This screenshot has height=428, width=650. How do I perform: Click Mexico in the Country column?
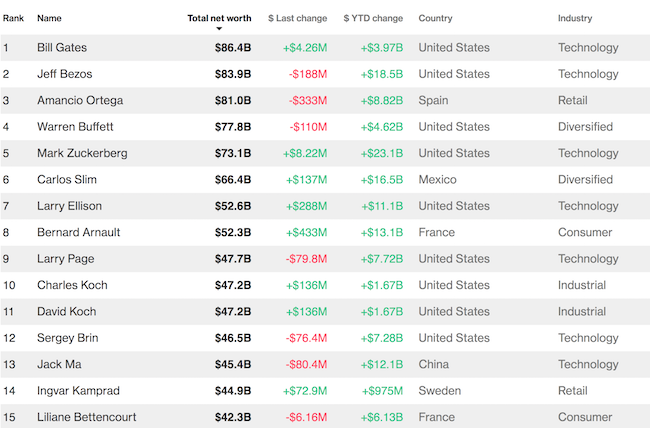coord(437,180)
